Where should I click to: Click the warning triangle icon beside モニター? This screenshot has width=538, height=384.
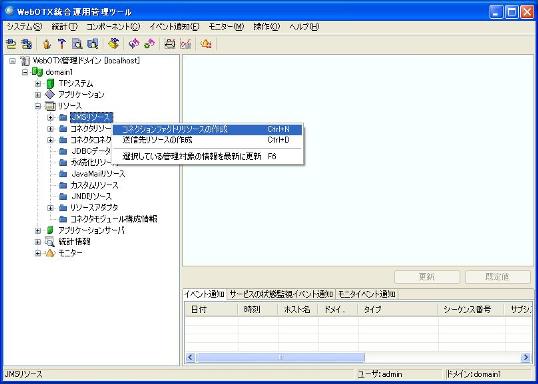tap(50, 253)
